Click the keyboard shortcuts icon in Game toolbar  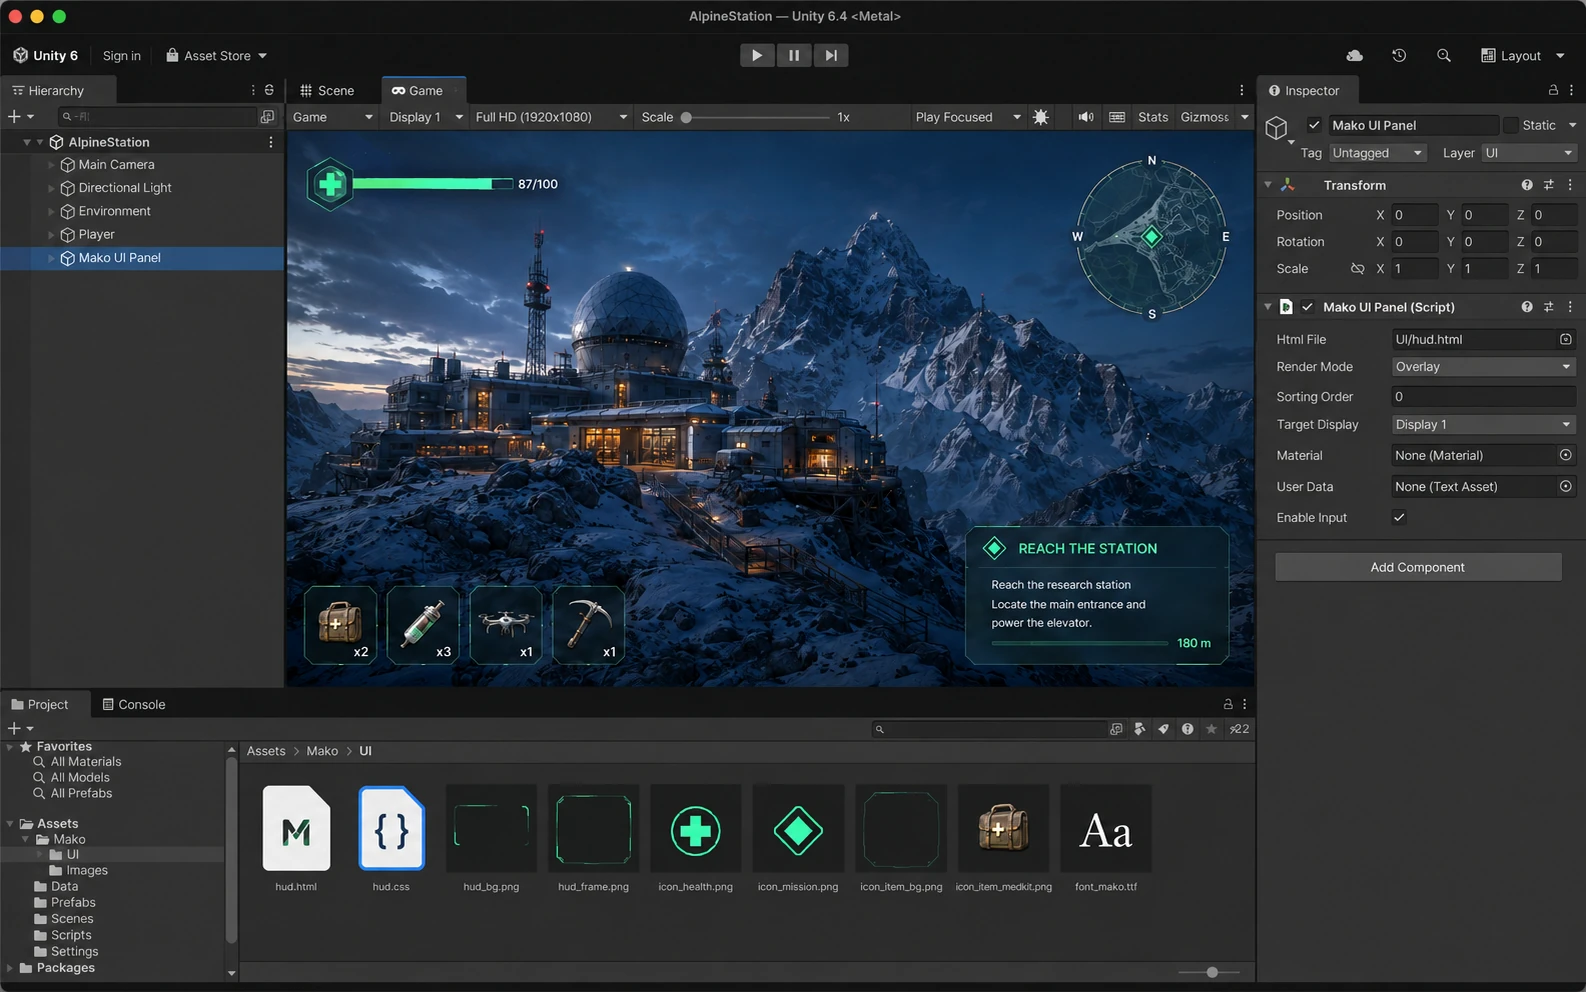(1117, 117)
